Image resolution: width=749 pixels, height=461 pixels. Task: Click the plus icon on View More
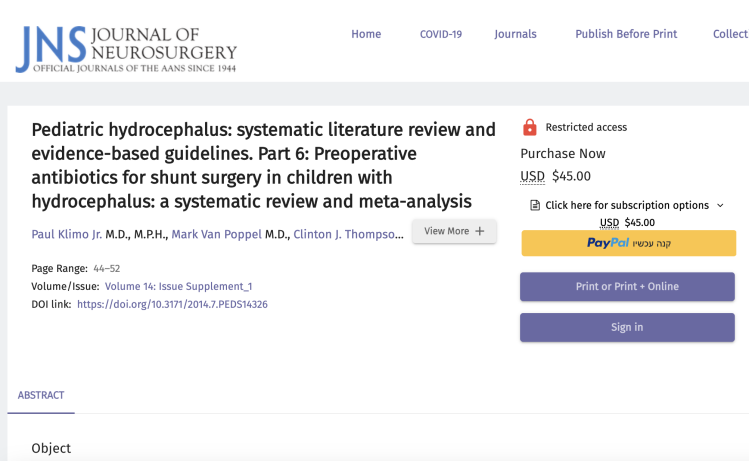(480, 231)
